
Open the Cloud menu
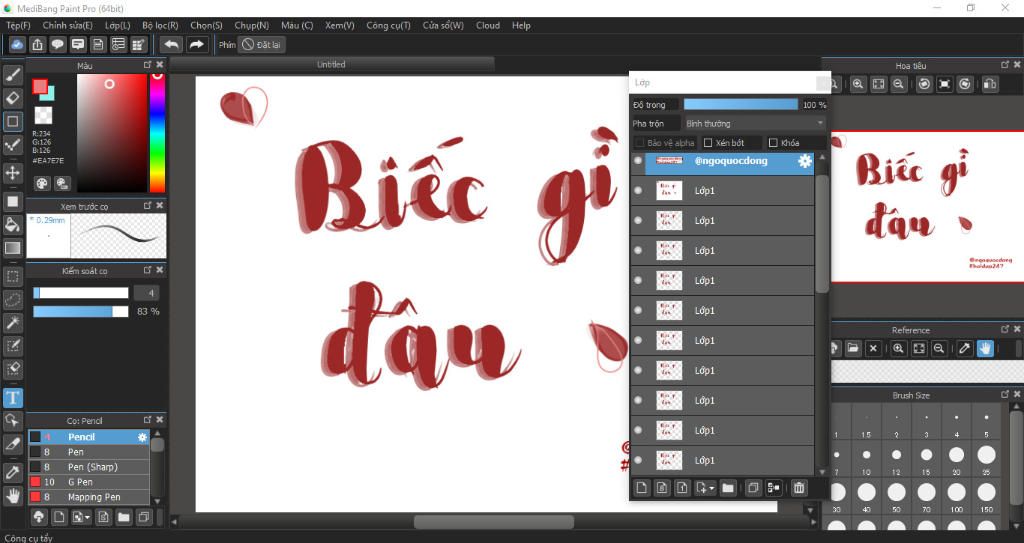tap(488, 25)
